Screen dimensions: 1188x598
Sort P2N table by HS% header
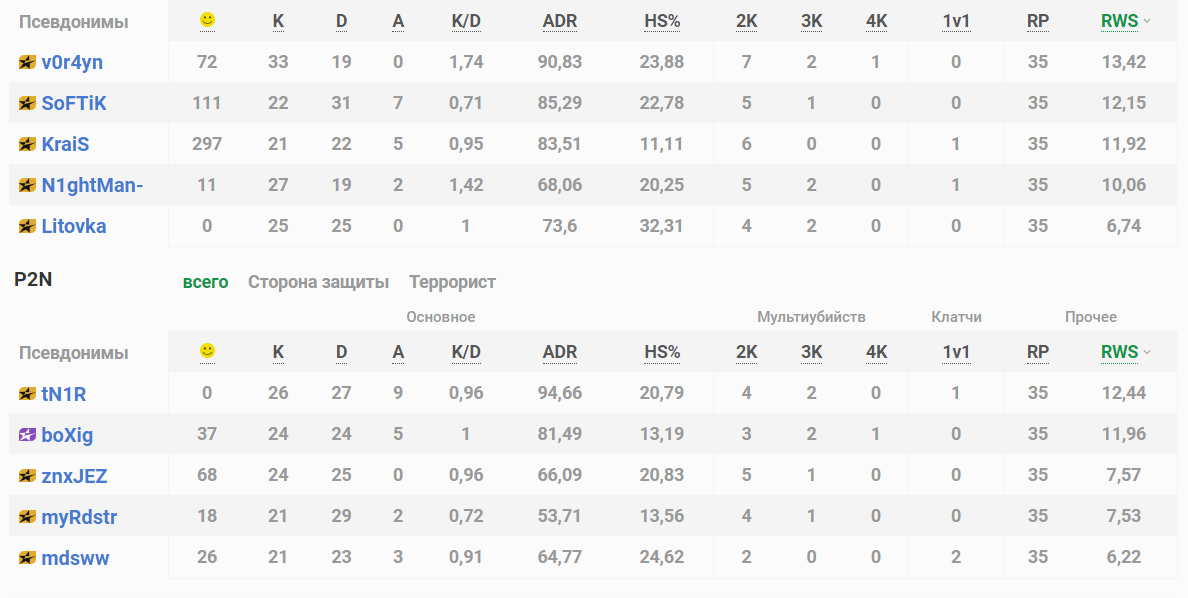pyautogui.click(x=662, y=352)
